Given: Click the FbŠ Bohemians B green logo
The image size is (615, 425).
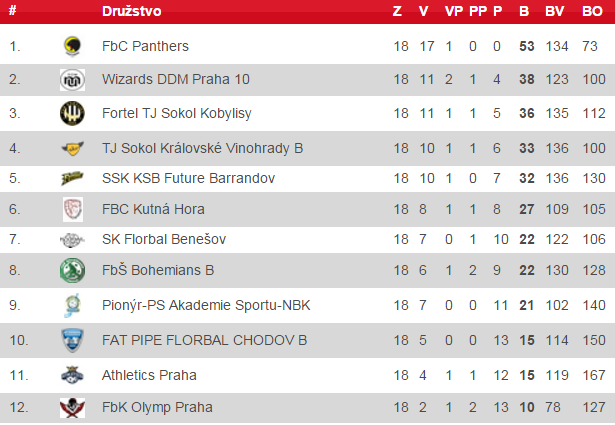Looking at the screenshot, I should tap(72, 270).
